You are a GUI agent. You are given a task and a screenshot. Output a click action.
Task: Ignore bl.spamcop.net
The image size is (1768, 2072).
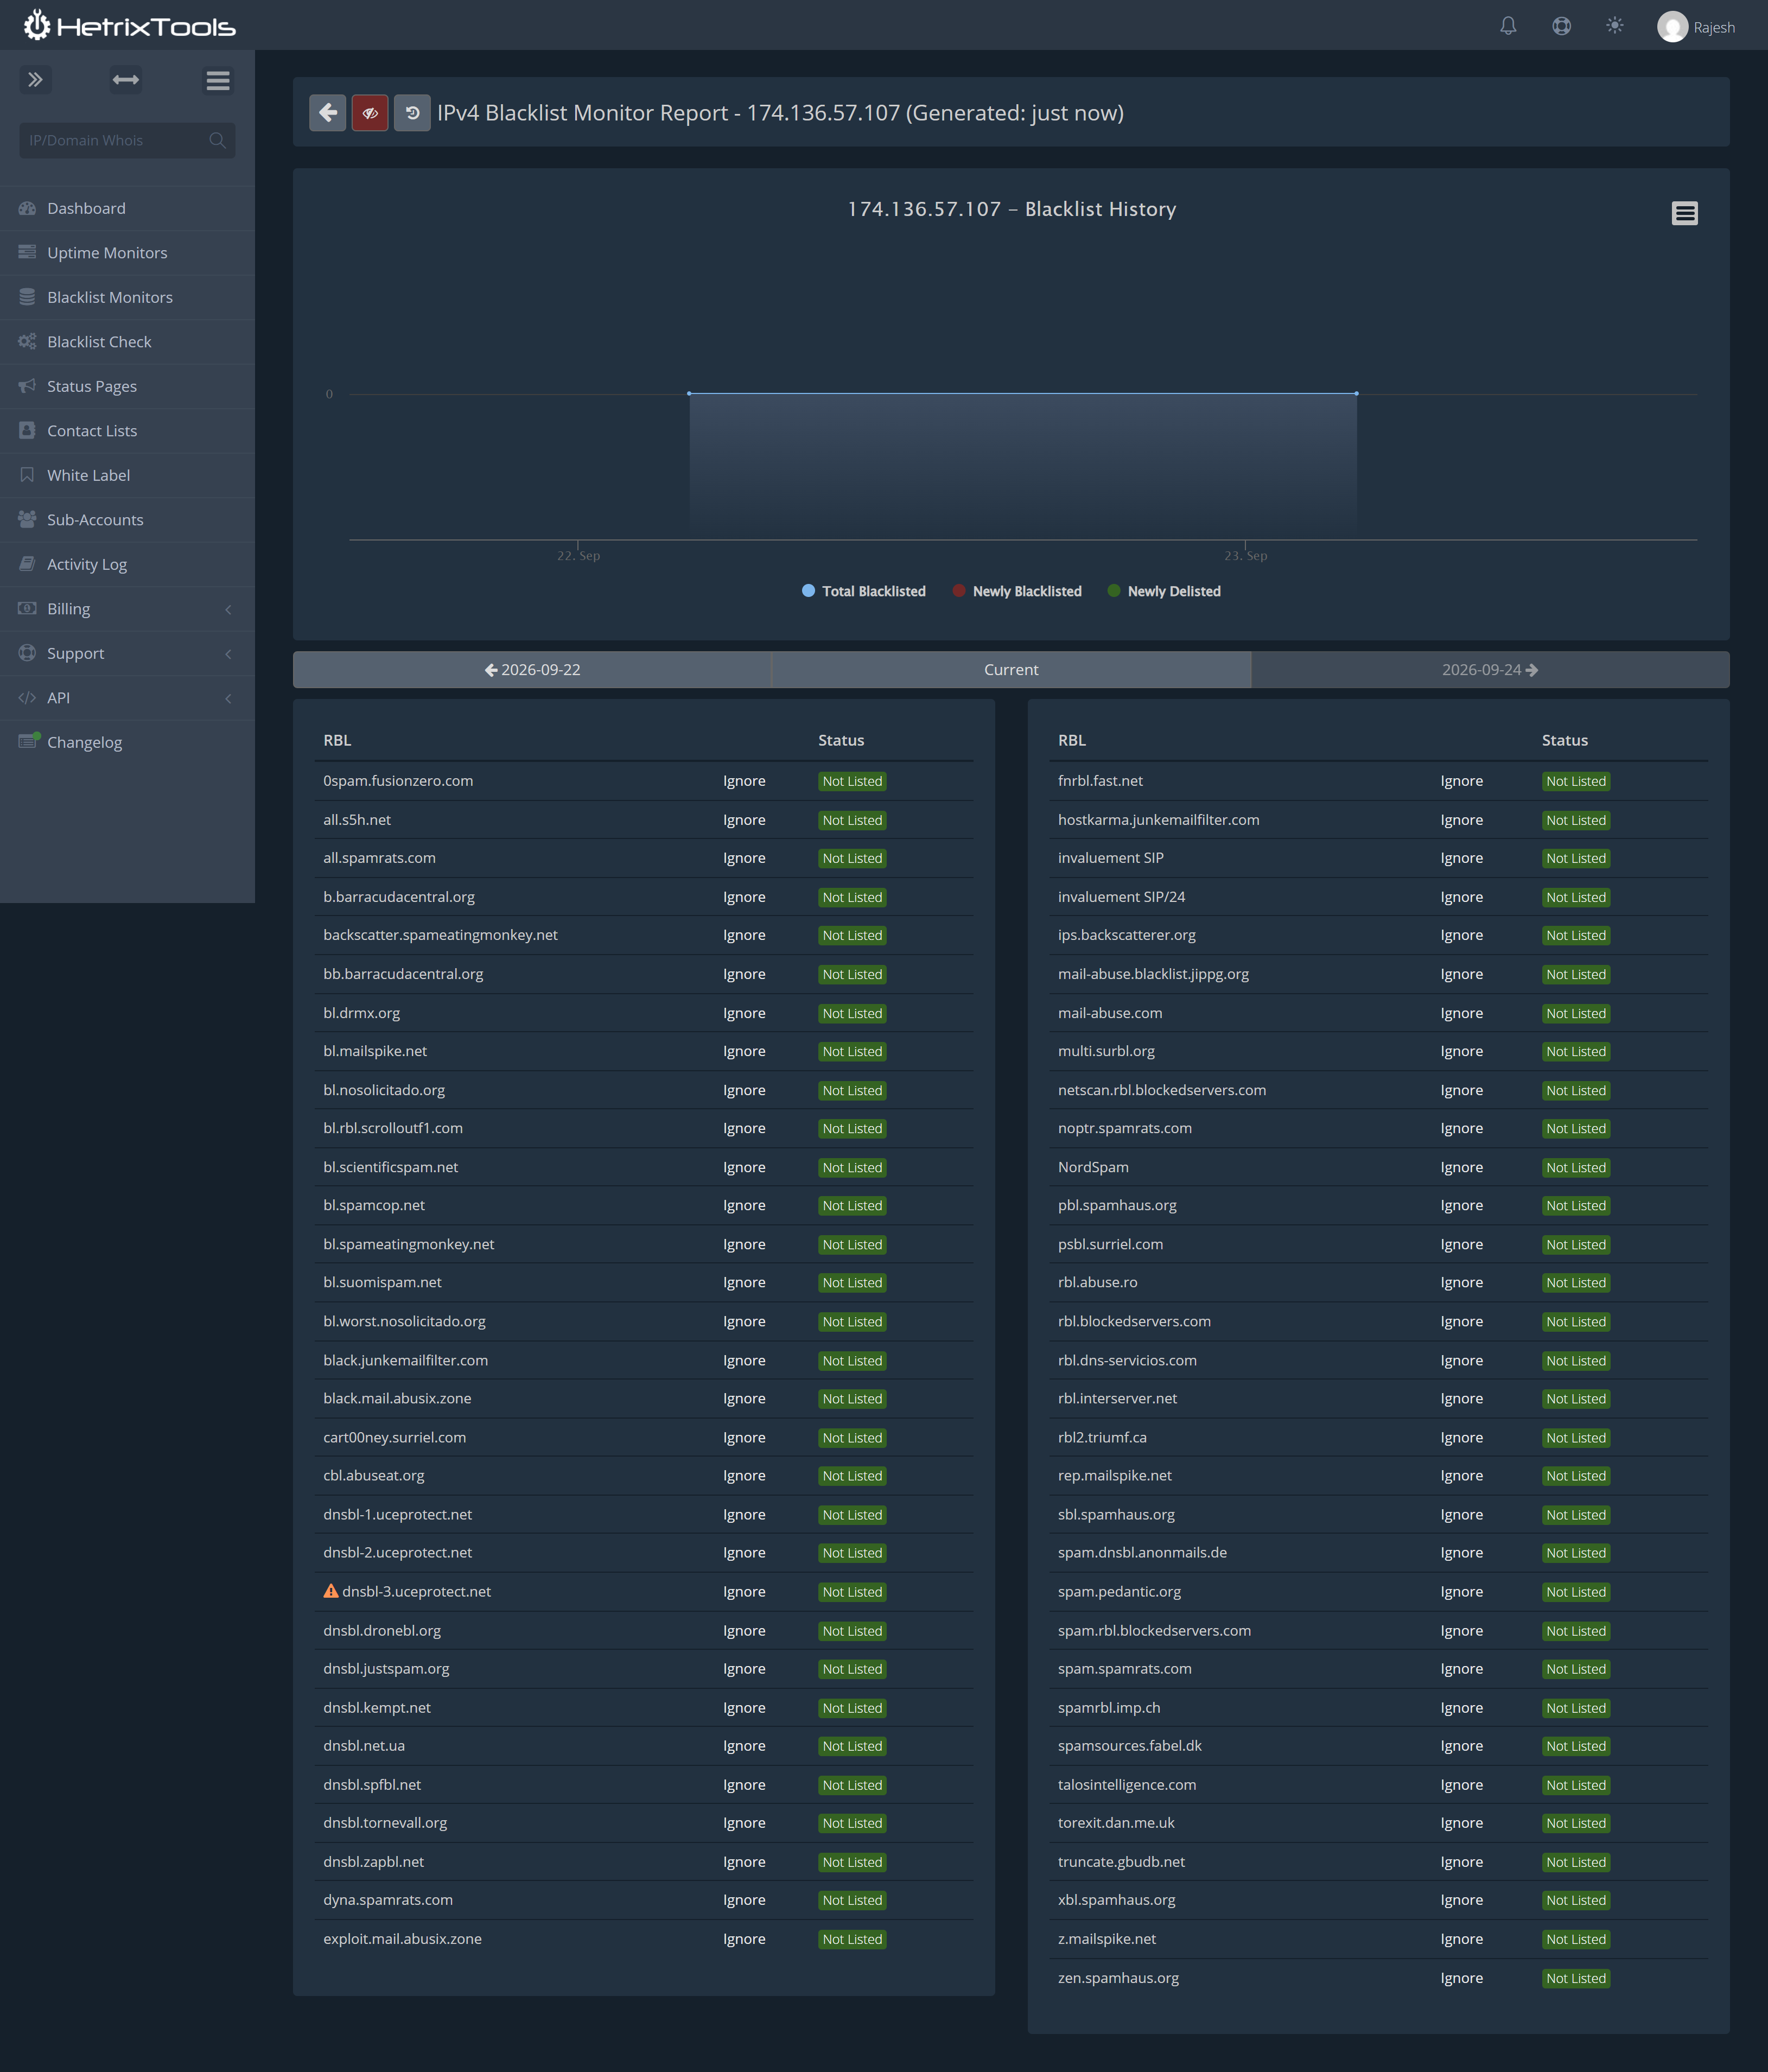pos(744,1205)
